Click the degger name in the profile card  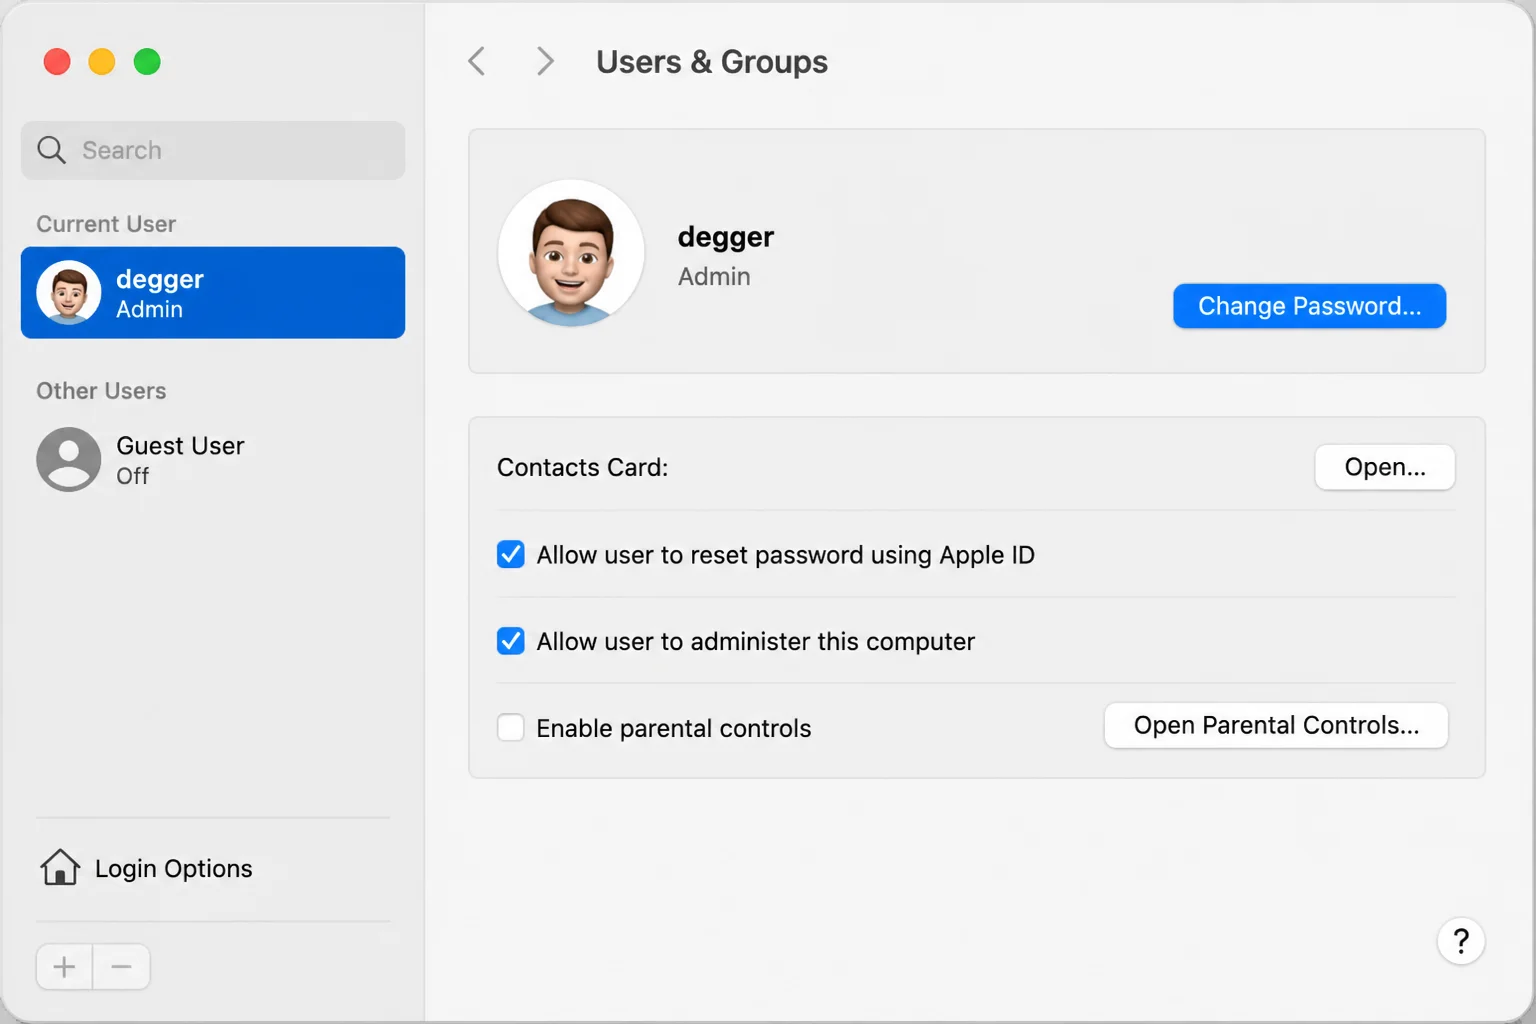[x=726, y=238]
